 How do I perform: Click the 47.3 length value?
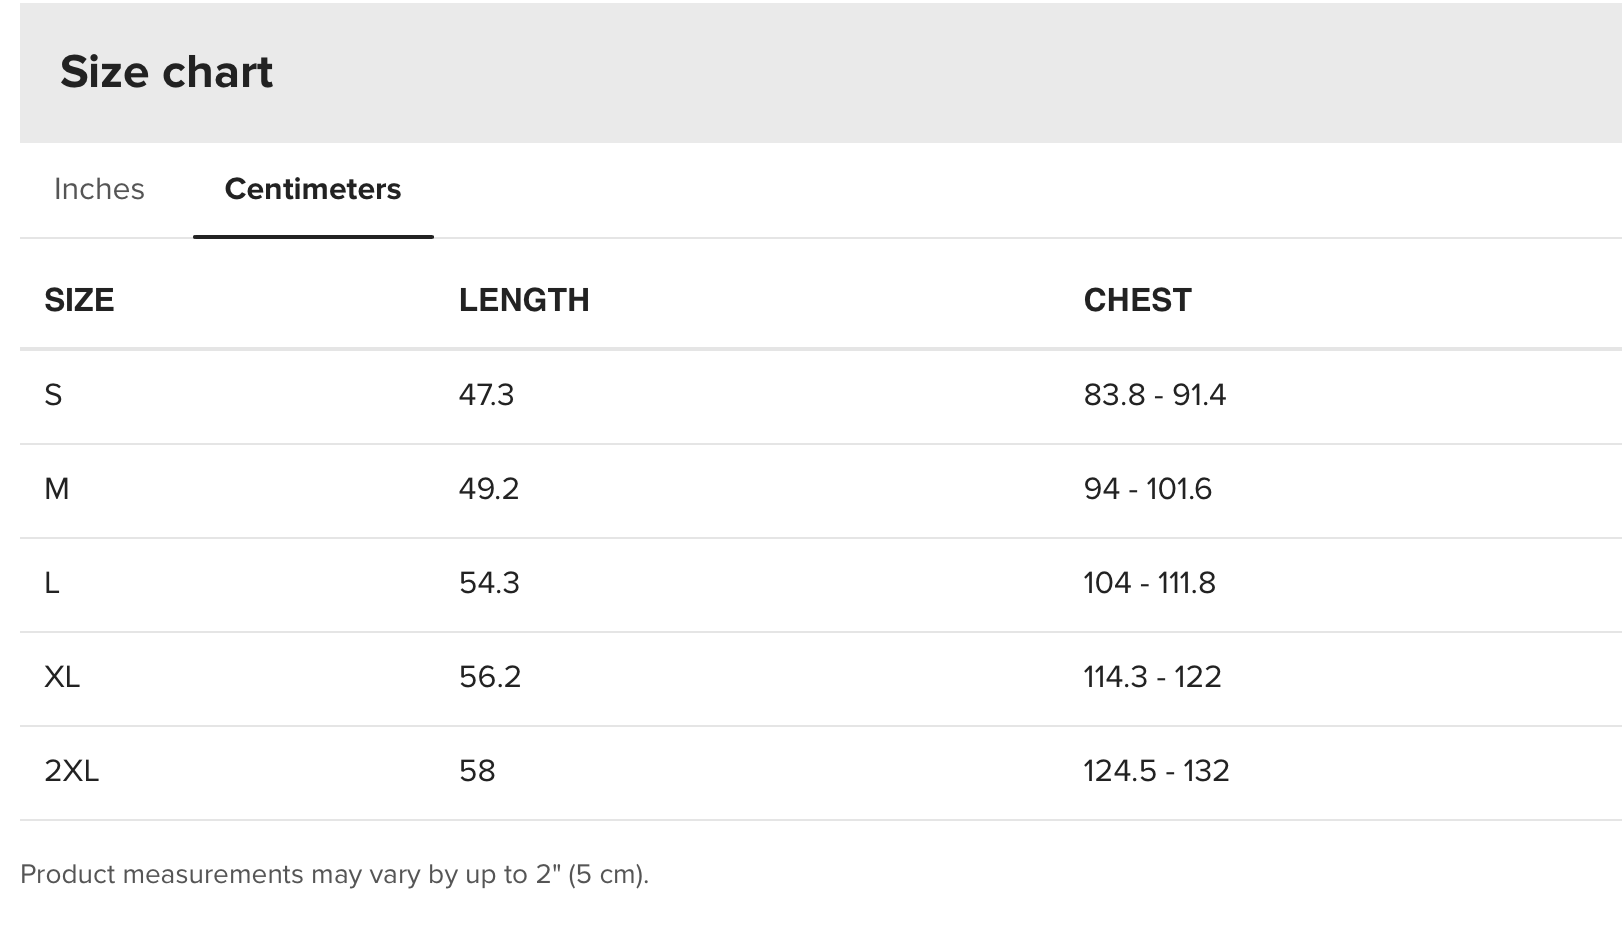[x=486, y=395]
